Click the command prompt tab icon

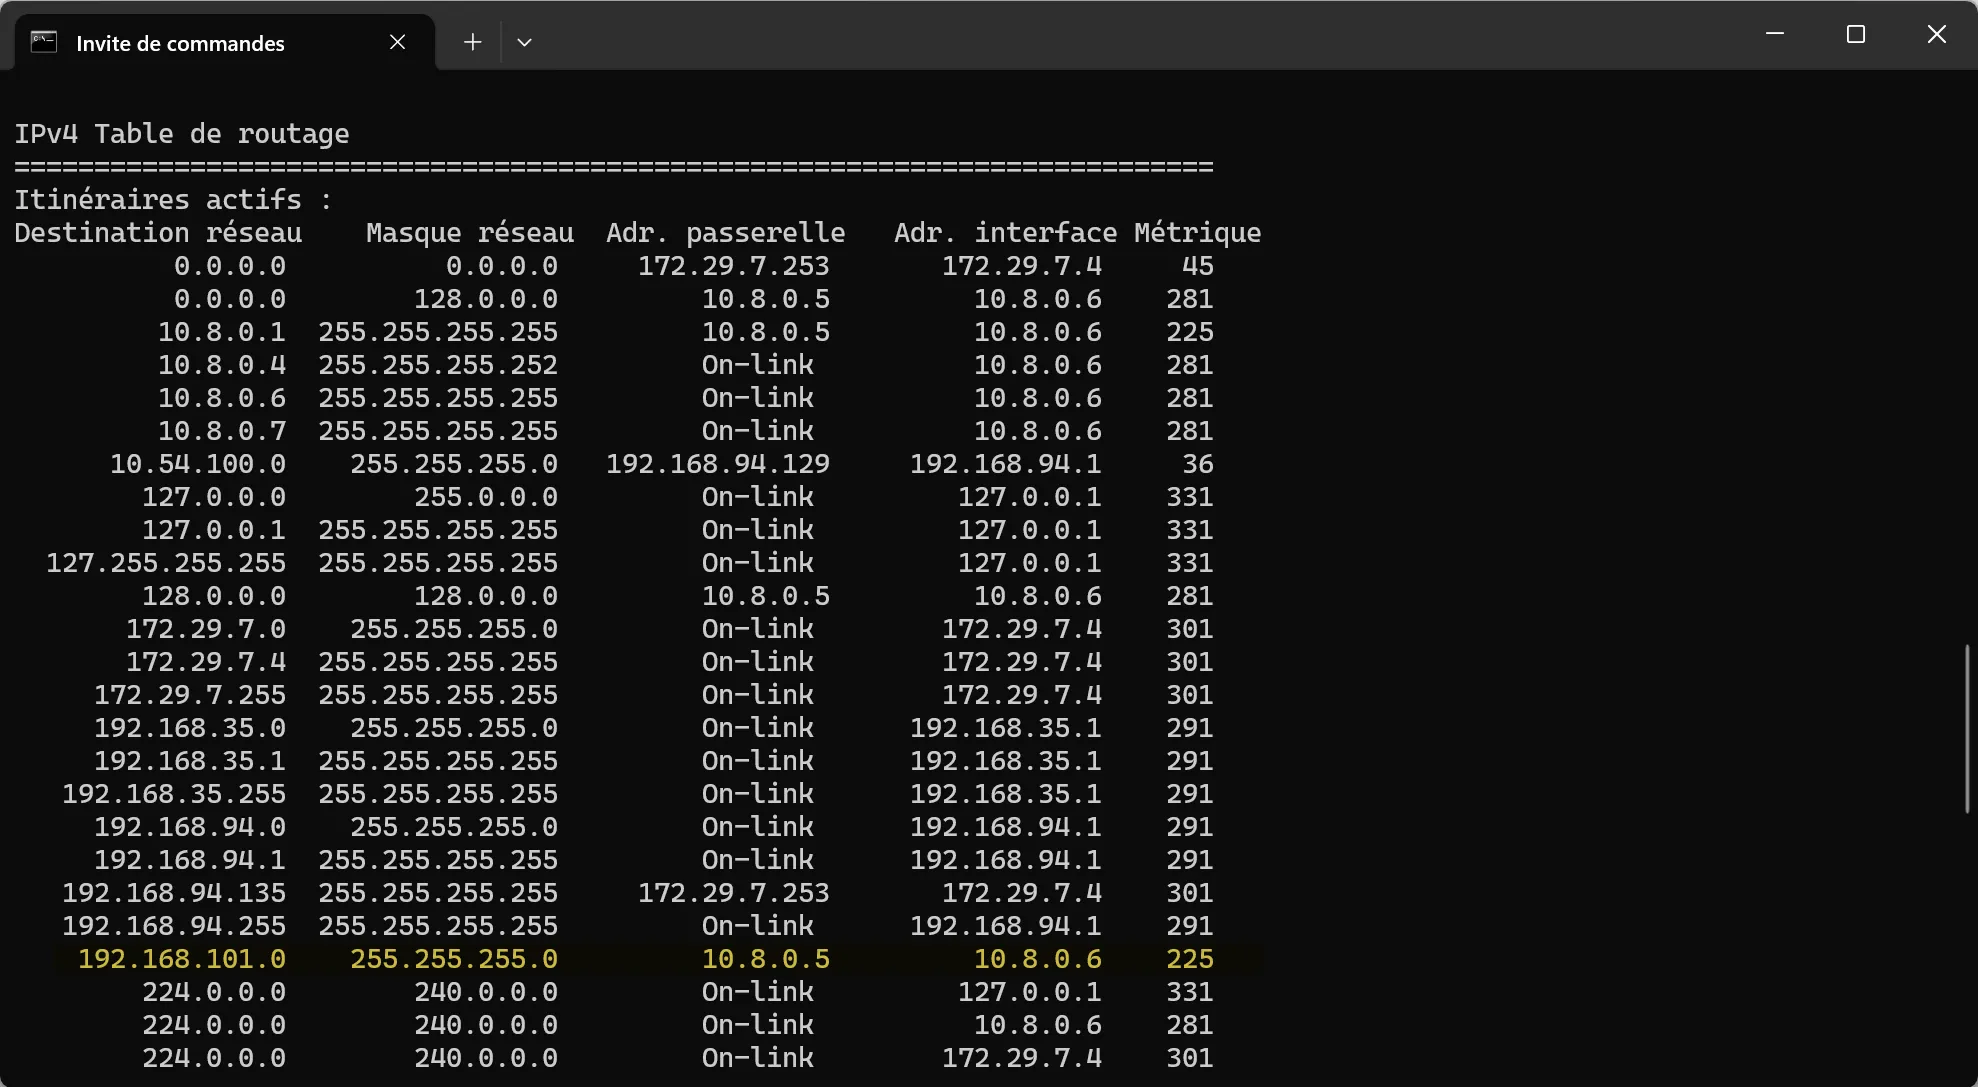click(44, 42)
